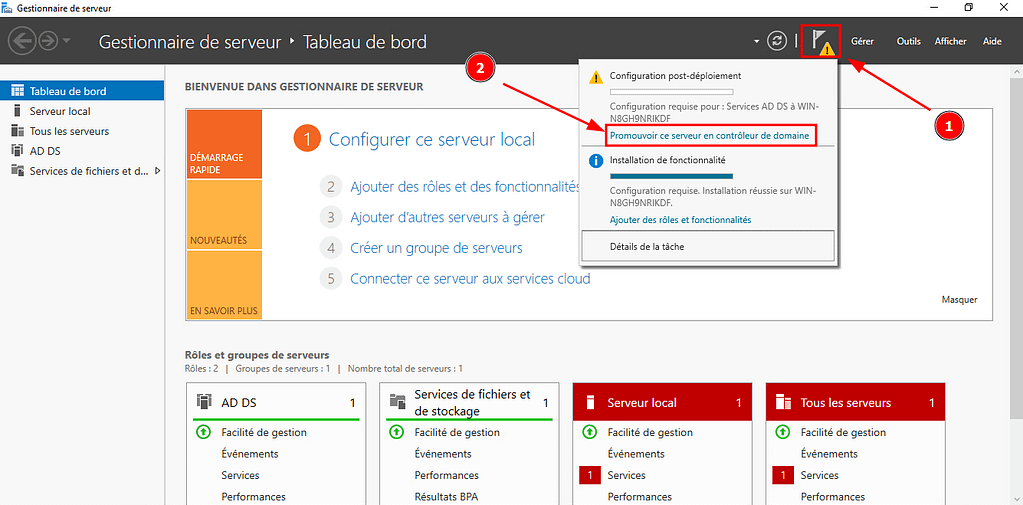This screenshot has width=1023, height=505.
Task: Open the Gérer menu
Action: (x=862, y=42)
